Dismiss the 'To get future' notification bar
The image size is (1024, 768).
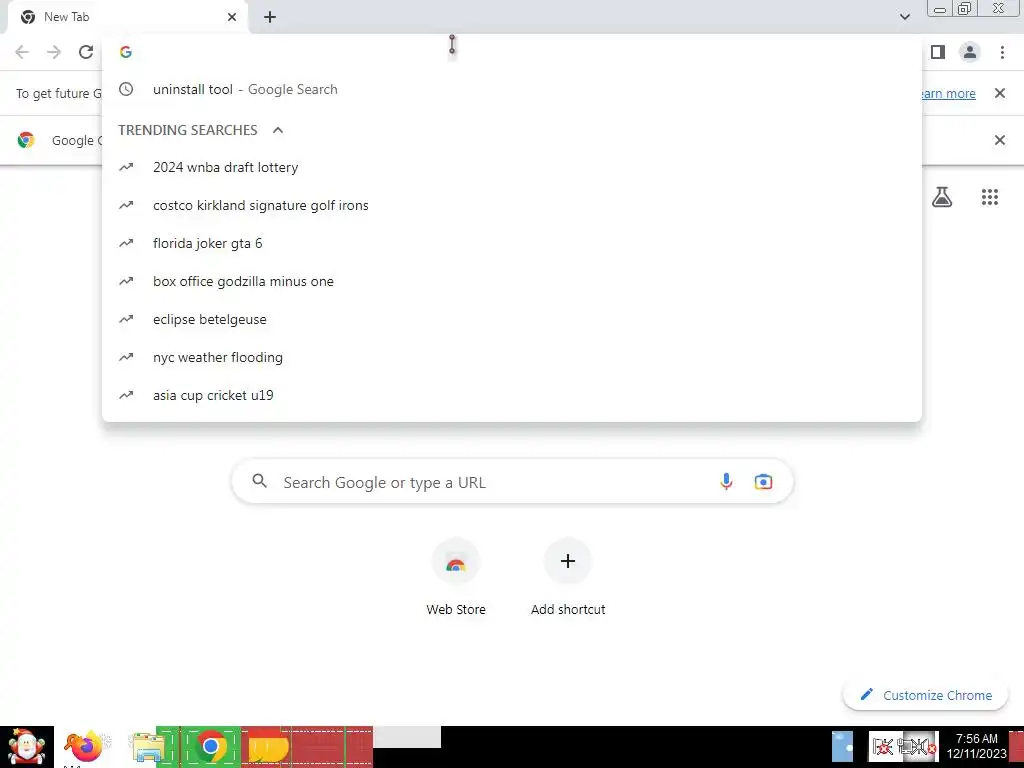[999, 93]
